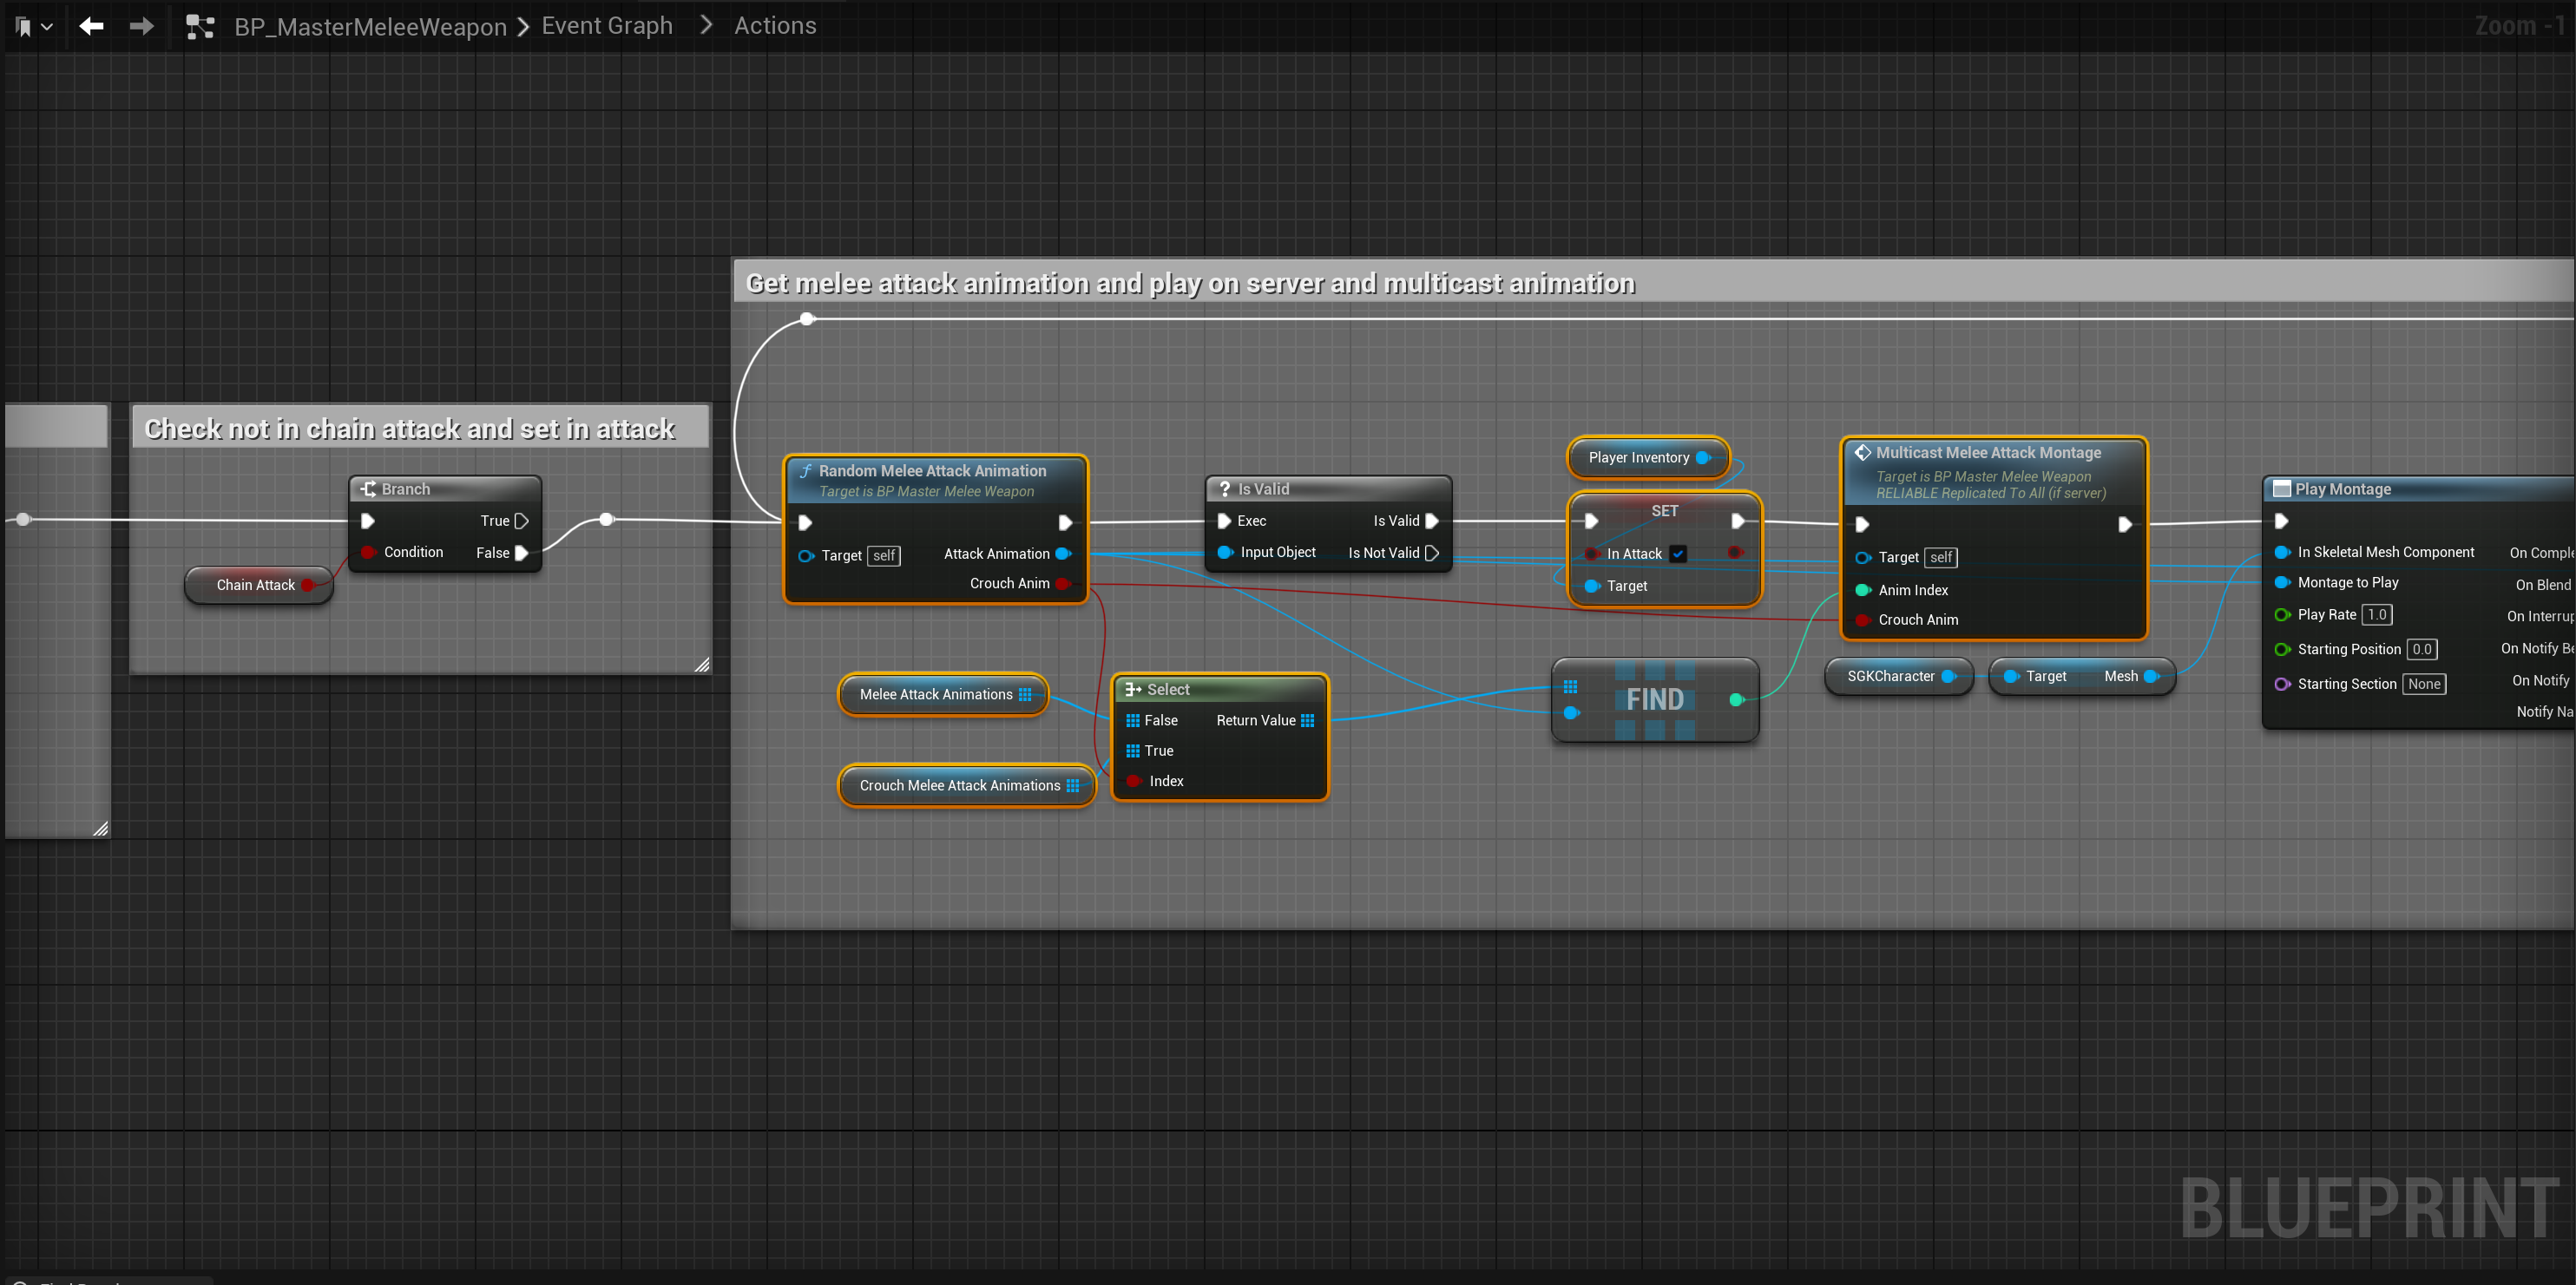
Task: Click the forward navigation arrow
Action: click(x=142, y=26)
